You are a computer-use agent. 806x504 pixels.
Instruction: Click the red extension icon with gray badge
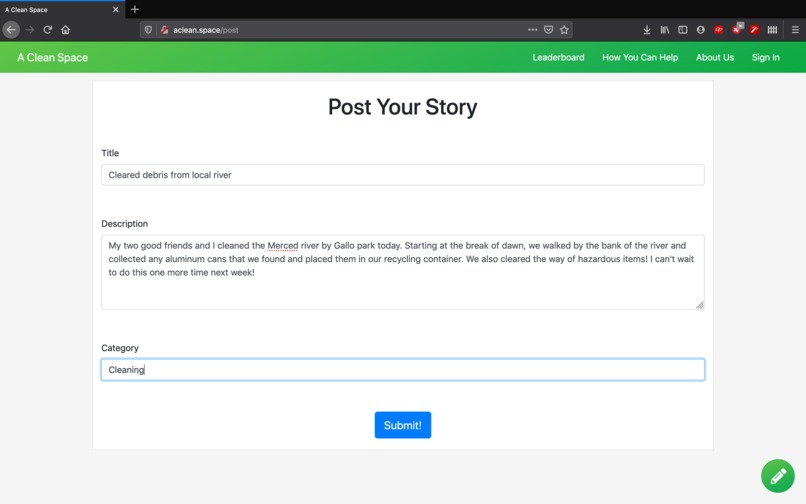point(737,29)
